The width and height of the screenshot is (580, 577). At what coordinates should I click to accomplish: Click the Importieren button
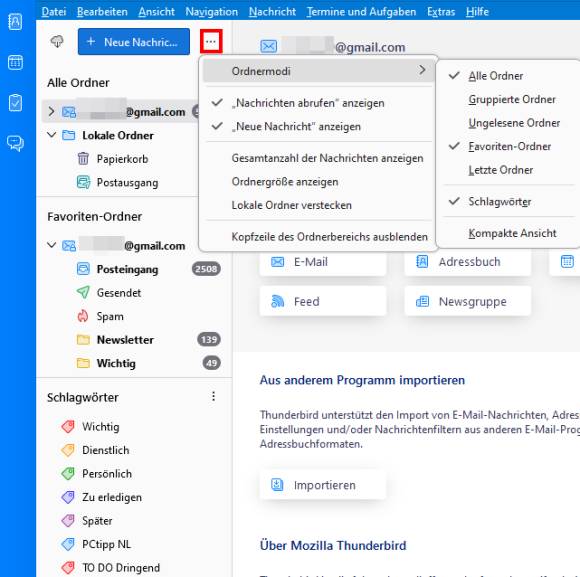pos(323,485)
